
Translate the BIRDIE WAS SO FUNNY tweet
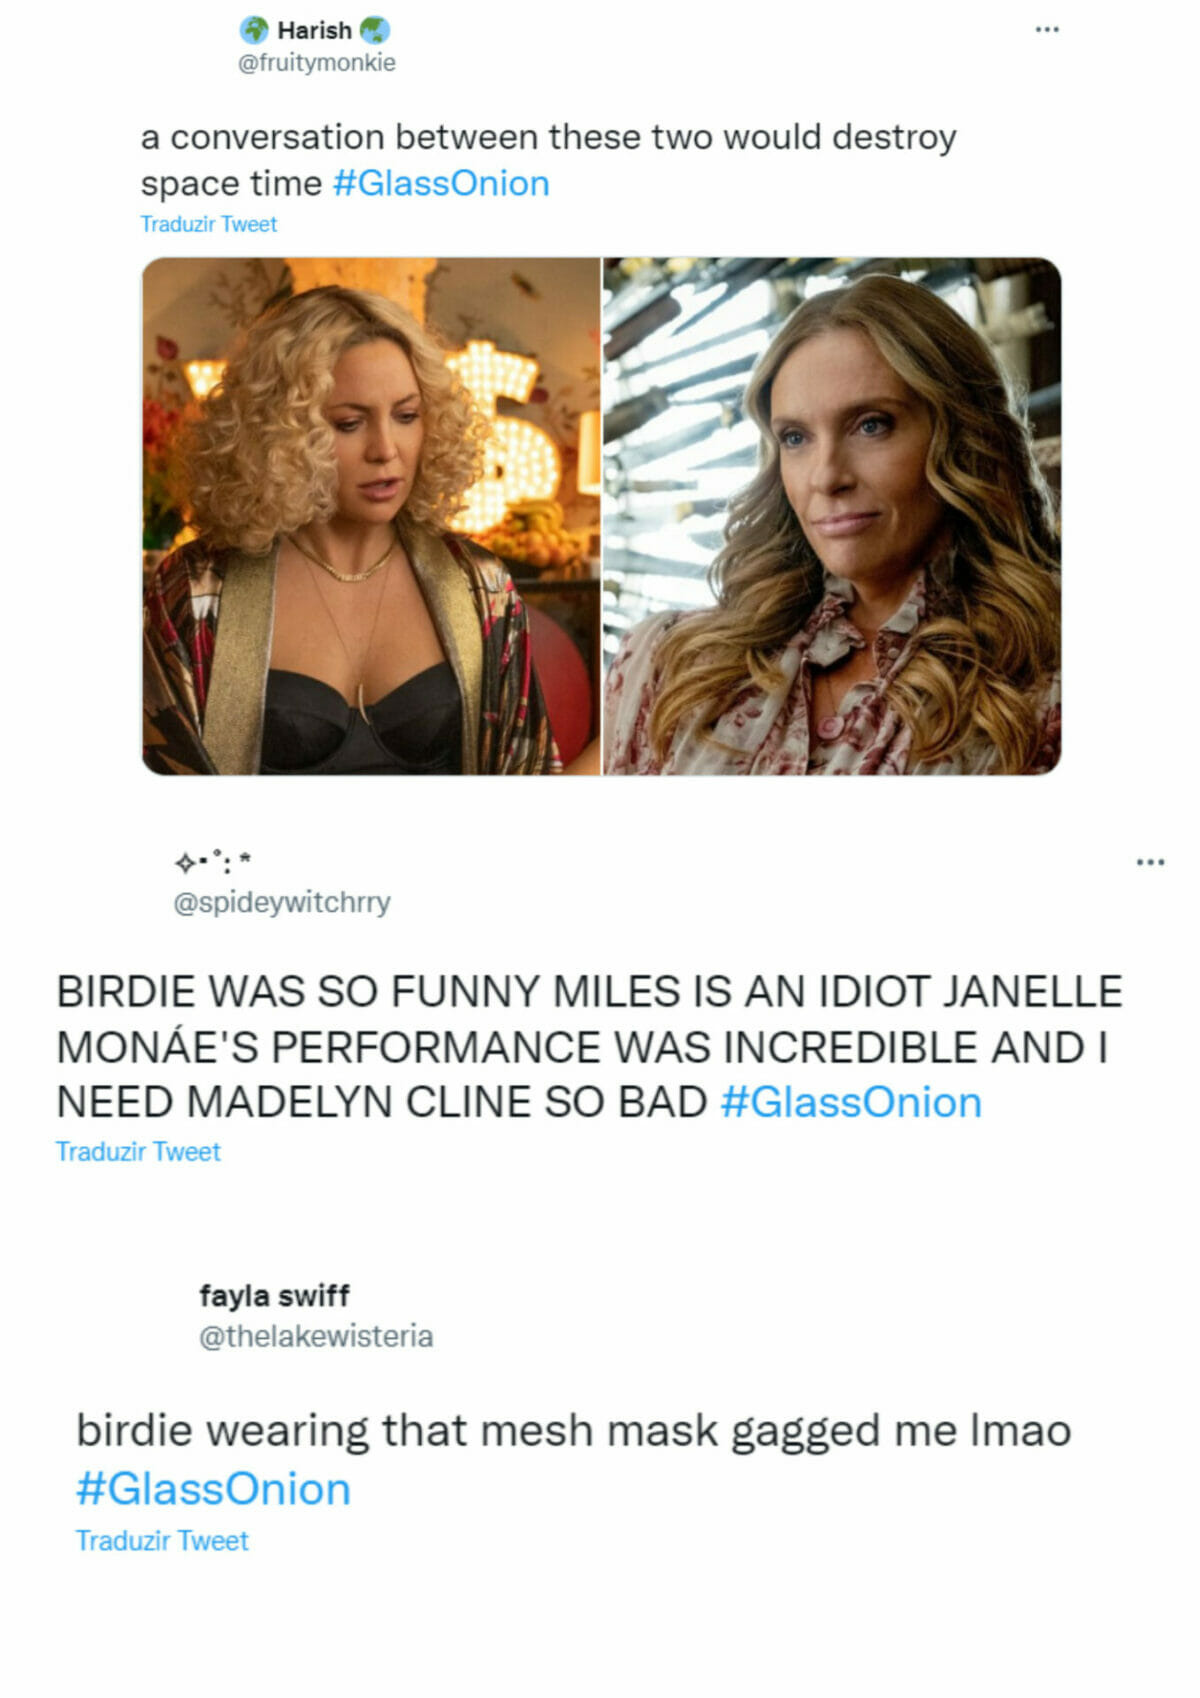(138, 1152)
